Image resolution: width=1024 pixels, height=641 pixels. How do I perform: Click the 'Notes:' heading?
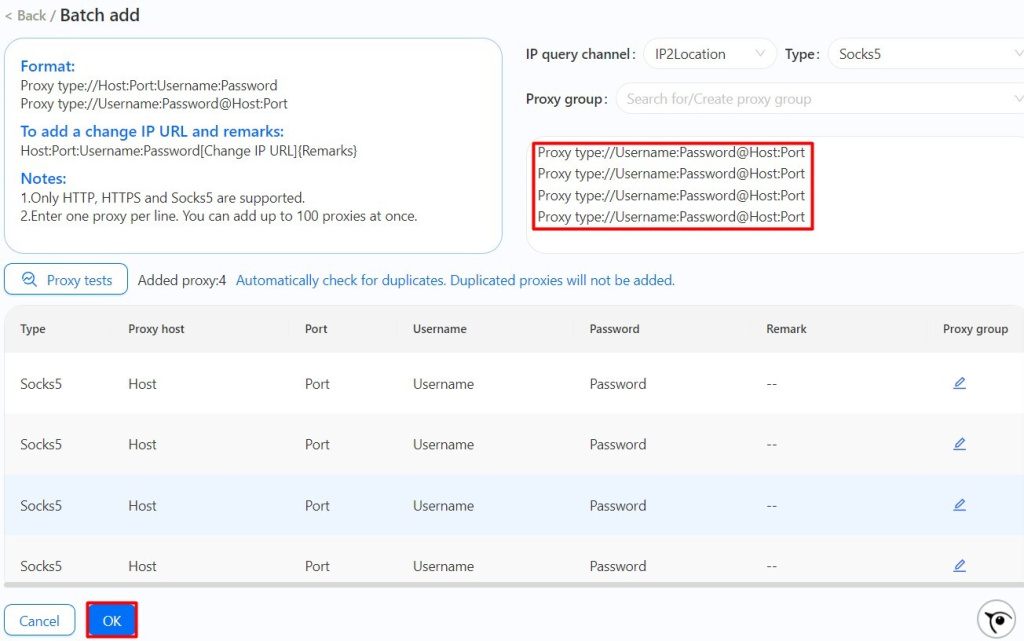pyautogui.click(x=43, y=178)
